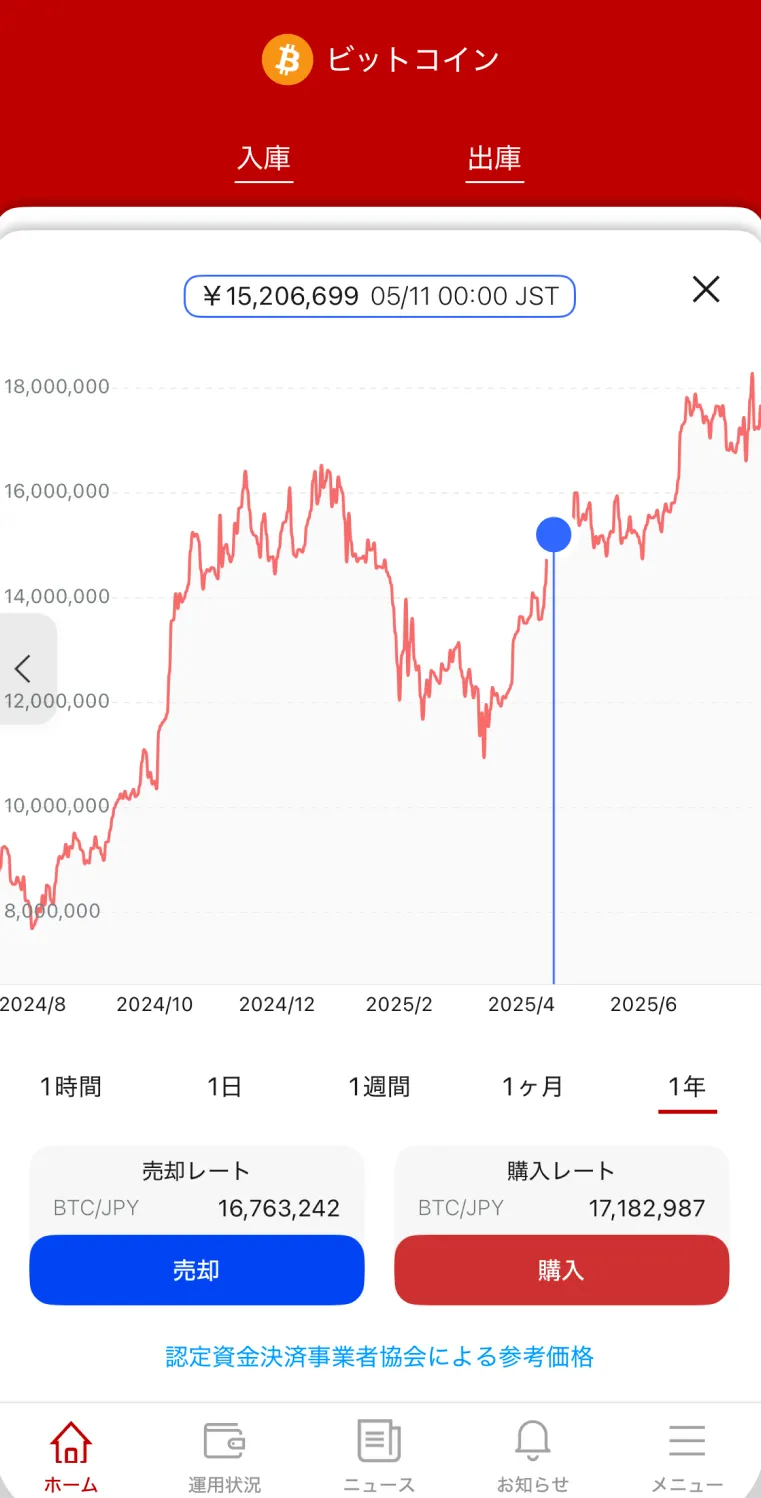Open 運用状況 wallet icon
761x1498 pixels.
point(224,1442)
